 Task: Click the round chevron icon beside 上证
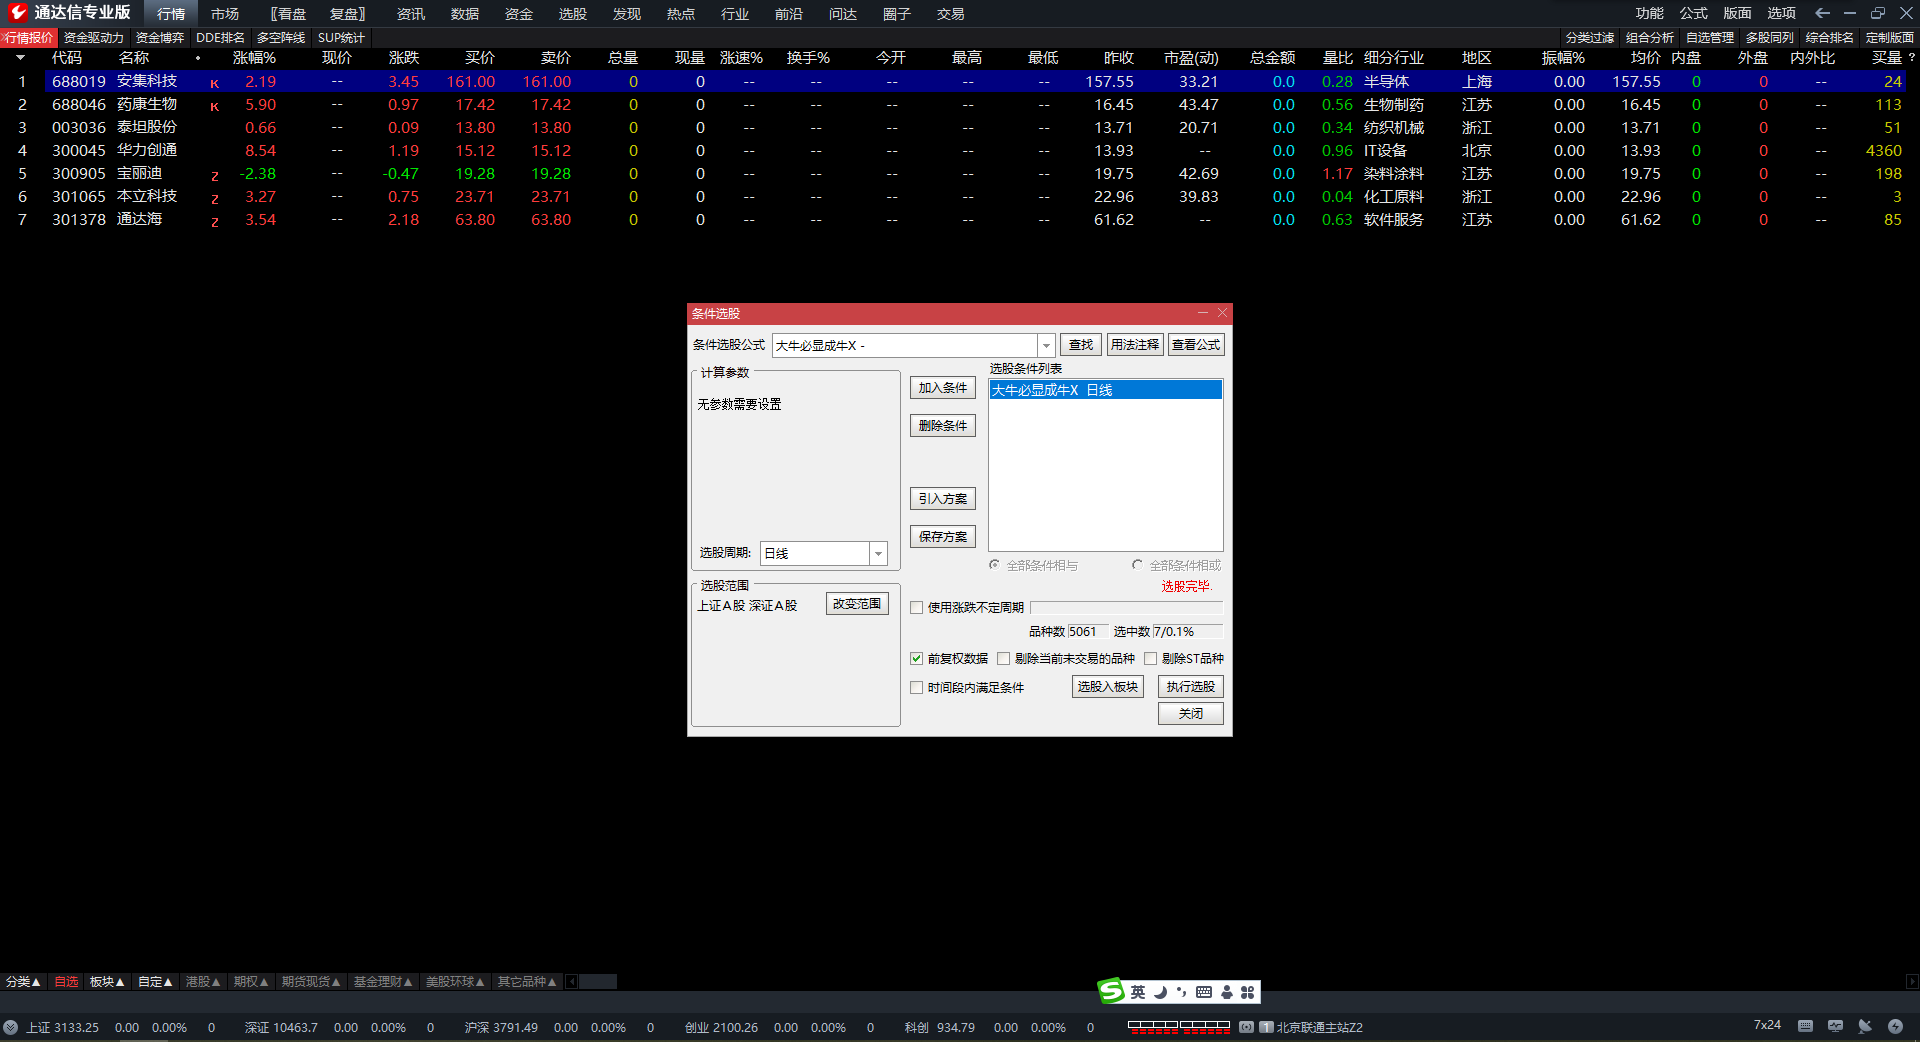pos(10,1027)
